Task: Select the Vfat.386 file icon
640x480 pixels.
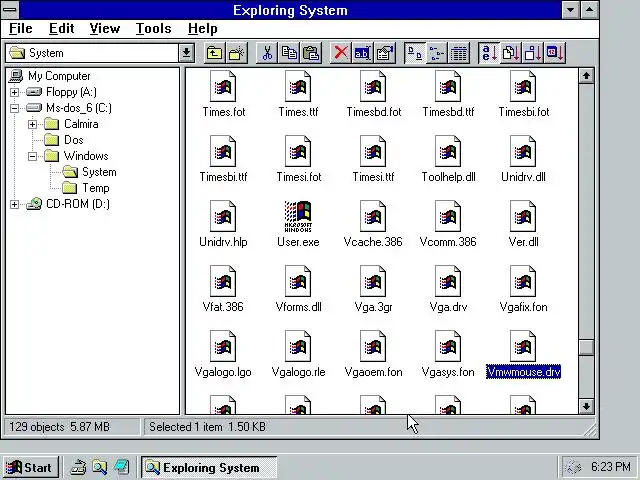Action: (223, 281)
